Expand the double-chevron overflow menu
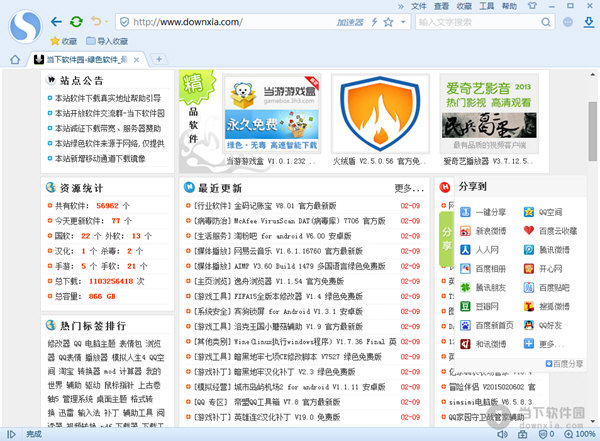The image size is (600, 441). [401, 6]
